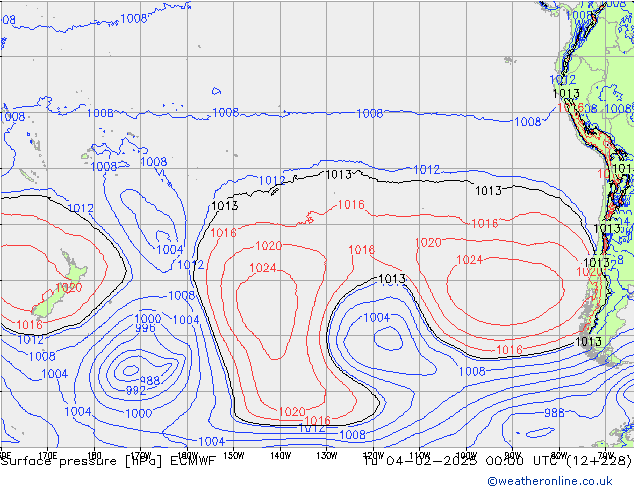Viewport: 634px width, 490px height.
Task: Click the 1012 label east of New Zealand
Action: point(190,265)
